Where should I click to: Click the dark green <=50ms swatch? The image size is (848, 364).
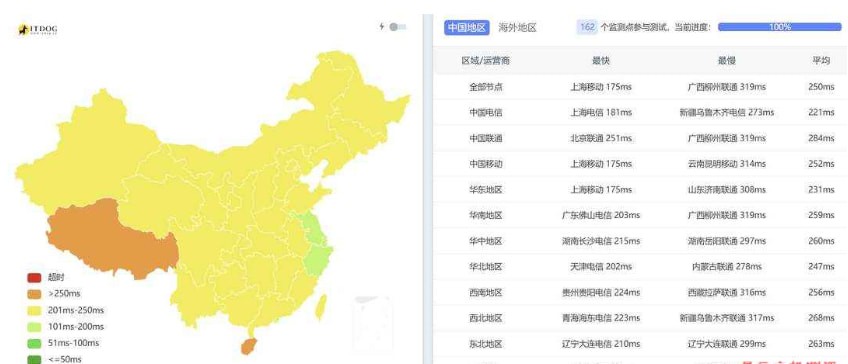[34, 359]
